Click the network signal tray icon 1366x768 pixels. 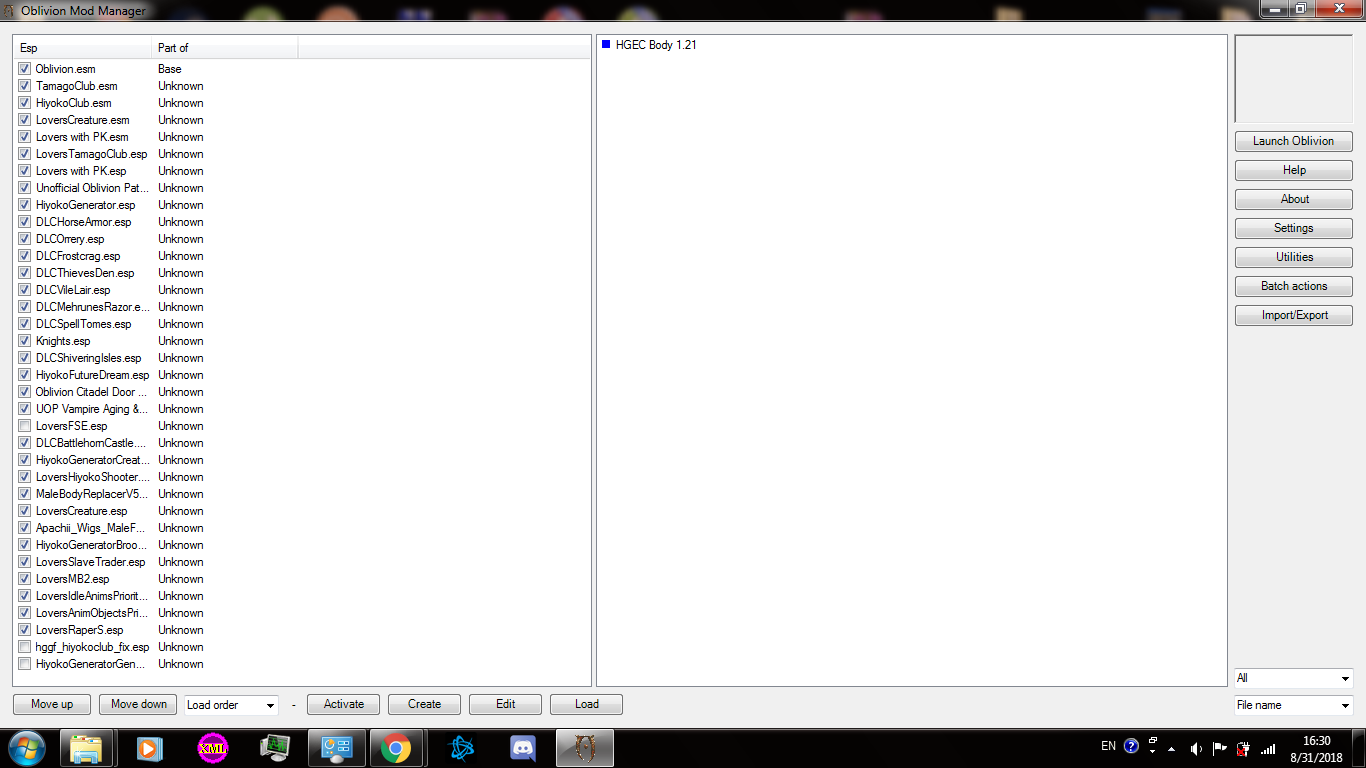pyautogui.click(x=1268, y=748)
